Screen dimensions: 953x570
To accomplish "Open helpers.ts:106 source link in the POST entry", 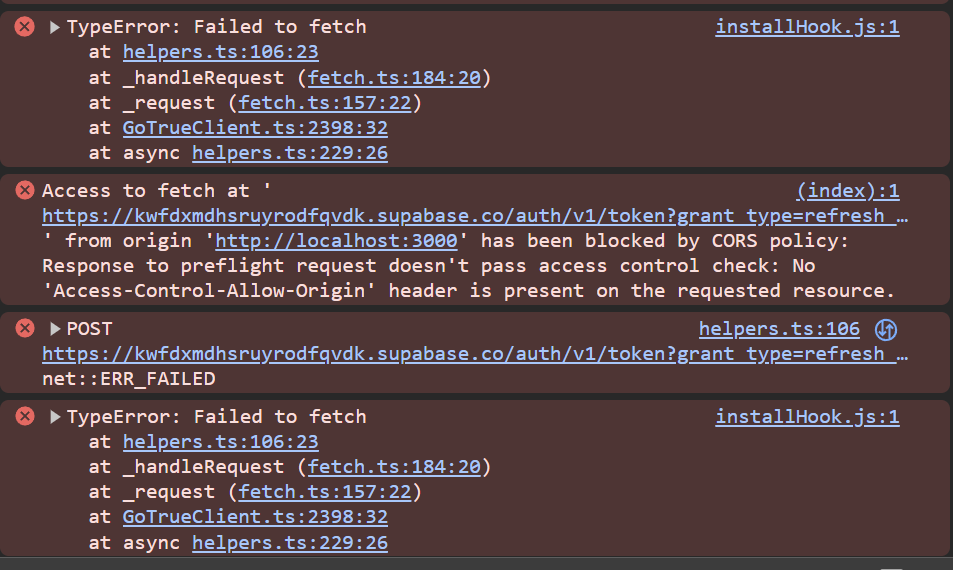I will click(779, 329).
